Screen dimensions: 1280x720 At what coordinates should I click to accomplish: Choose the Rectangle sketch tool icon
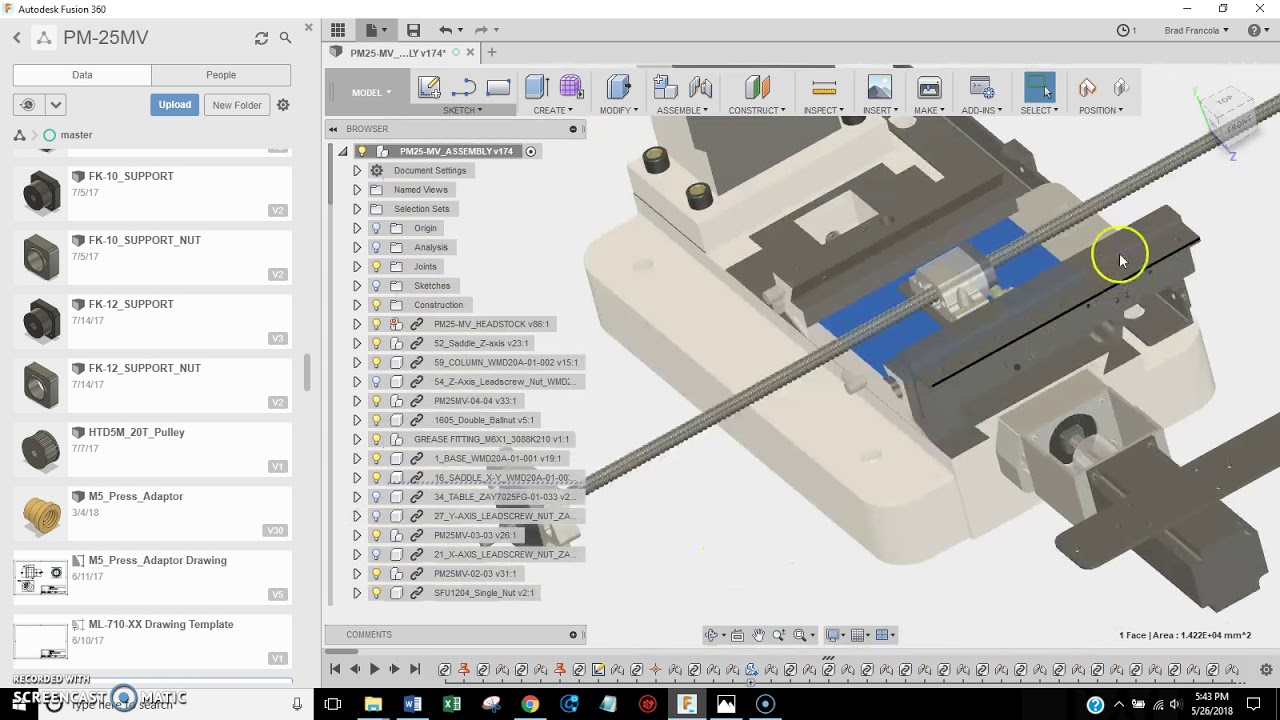(498, 87)
